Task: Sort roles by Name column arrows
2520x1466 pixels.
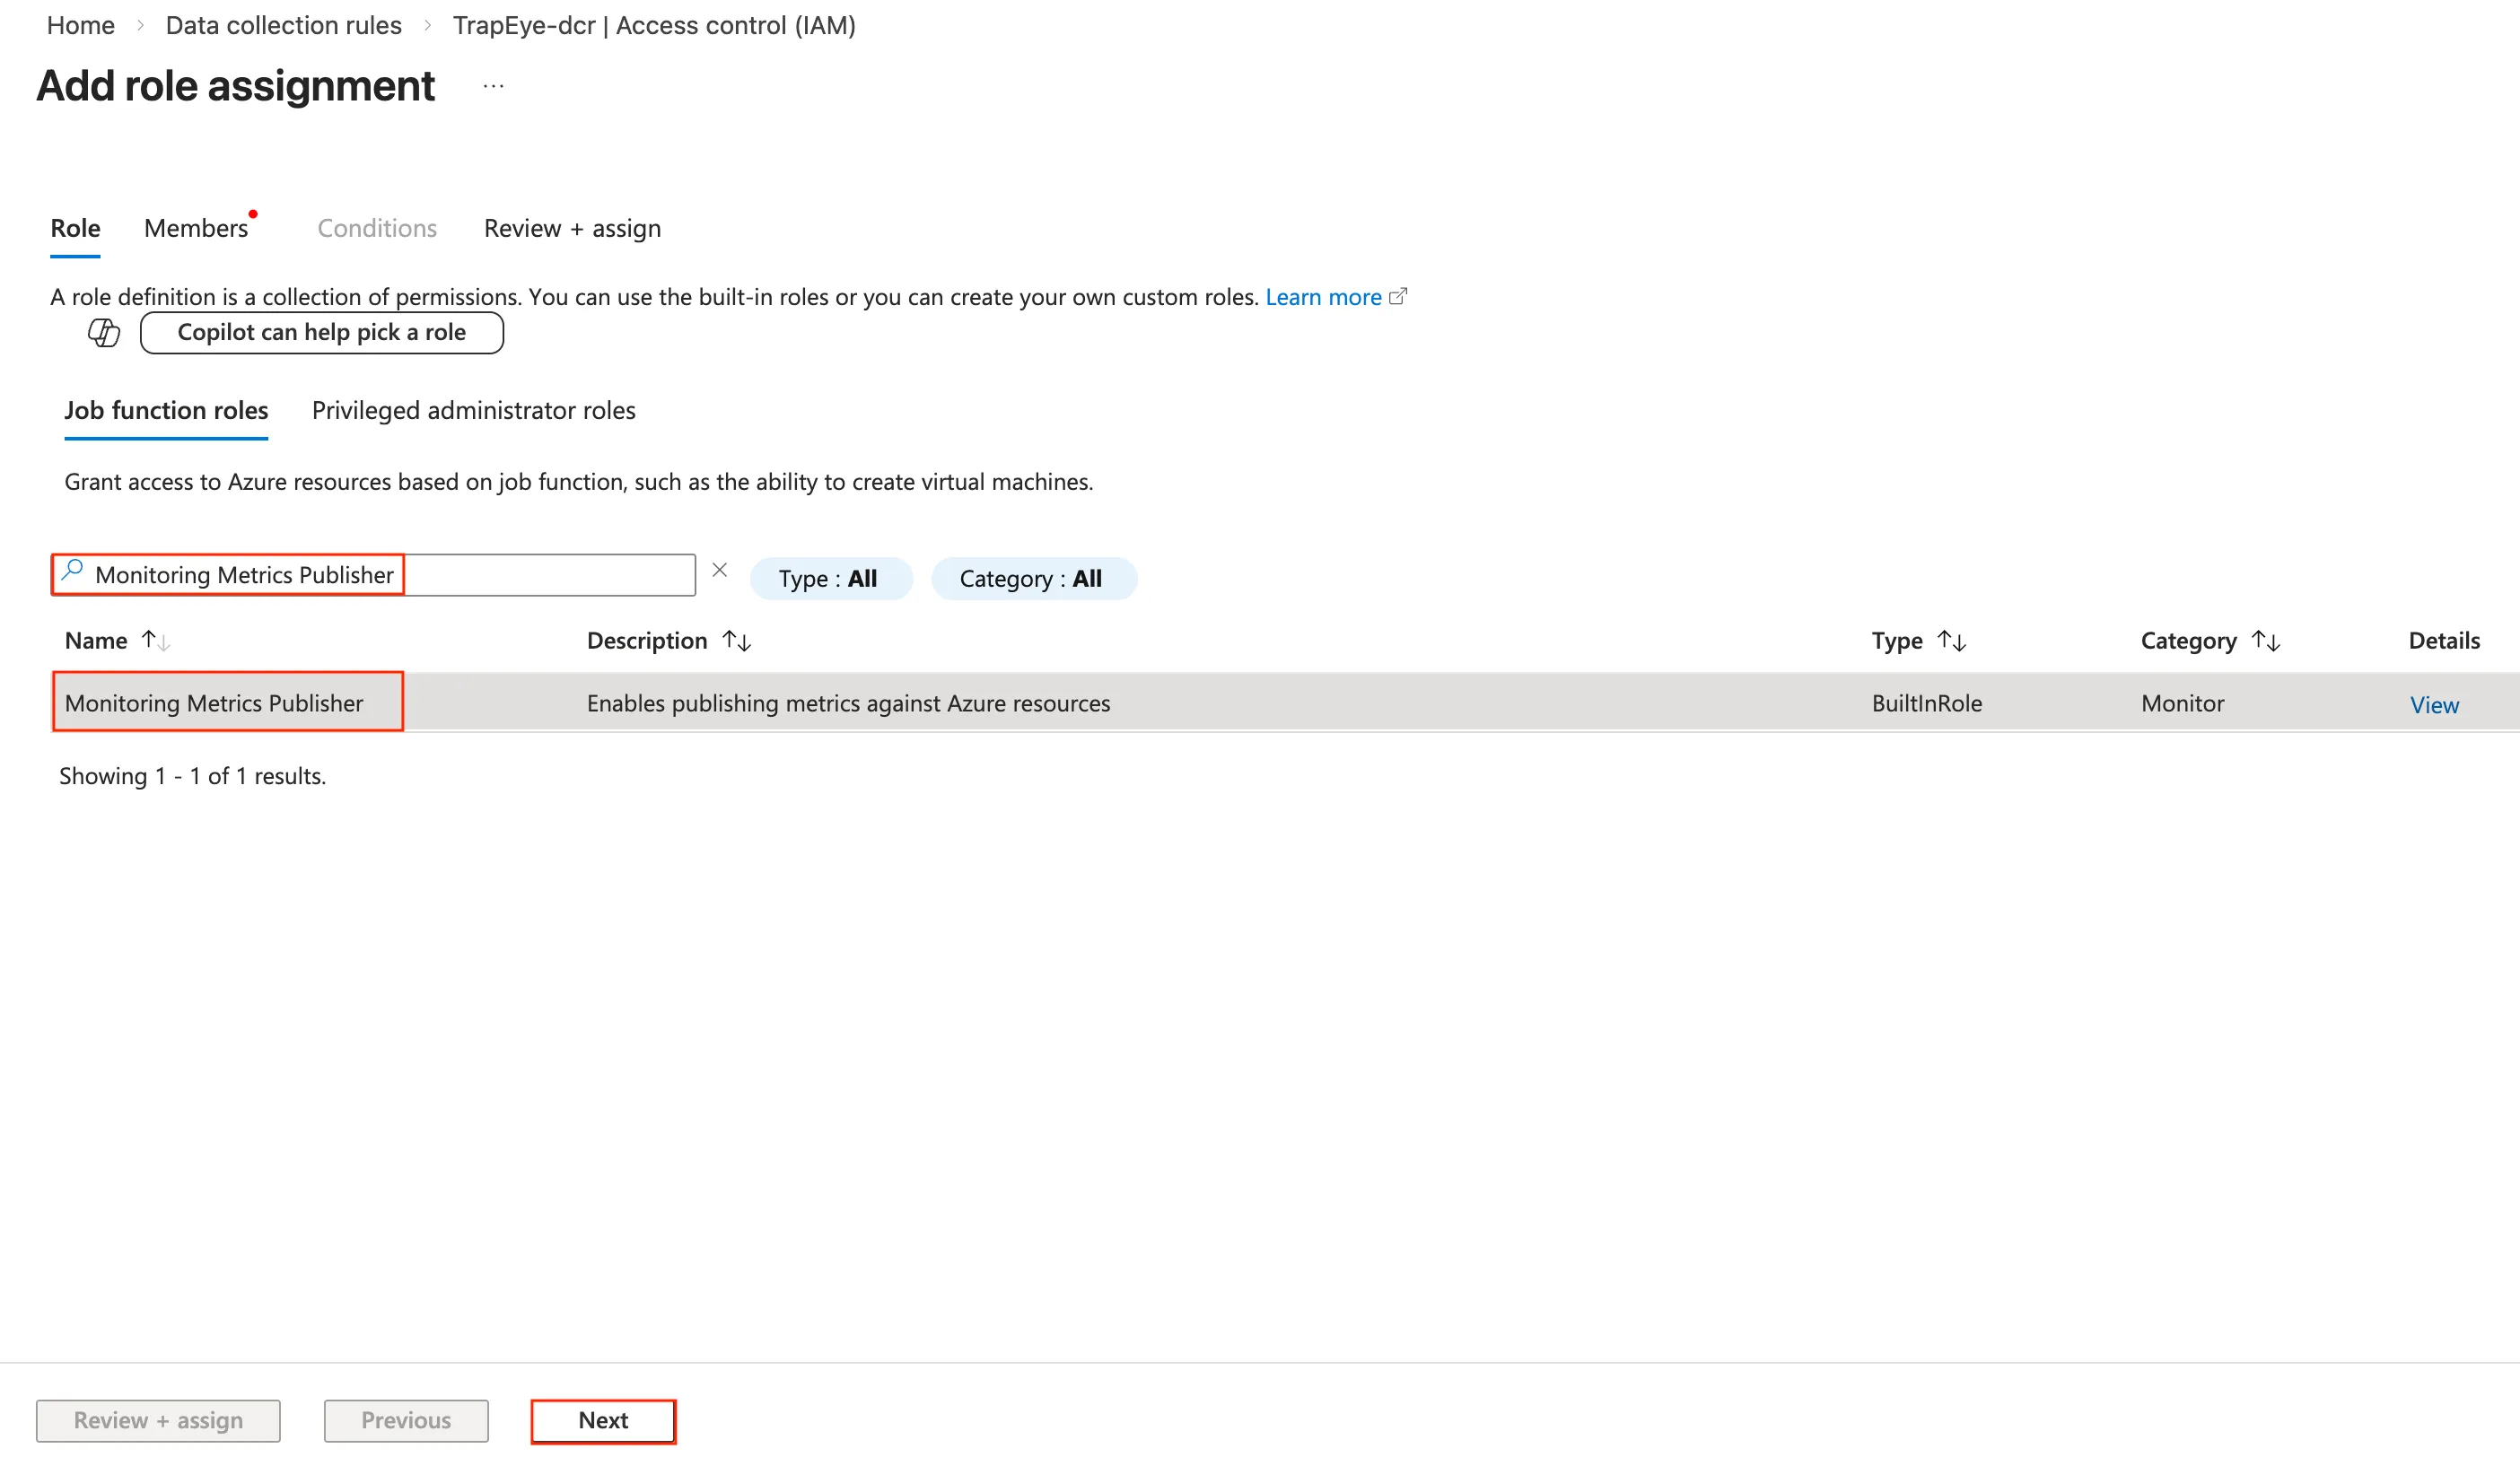Action: click(155, 640)
